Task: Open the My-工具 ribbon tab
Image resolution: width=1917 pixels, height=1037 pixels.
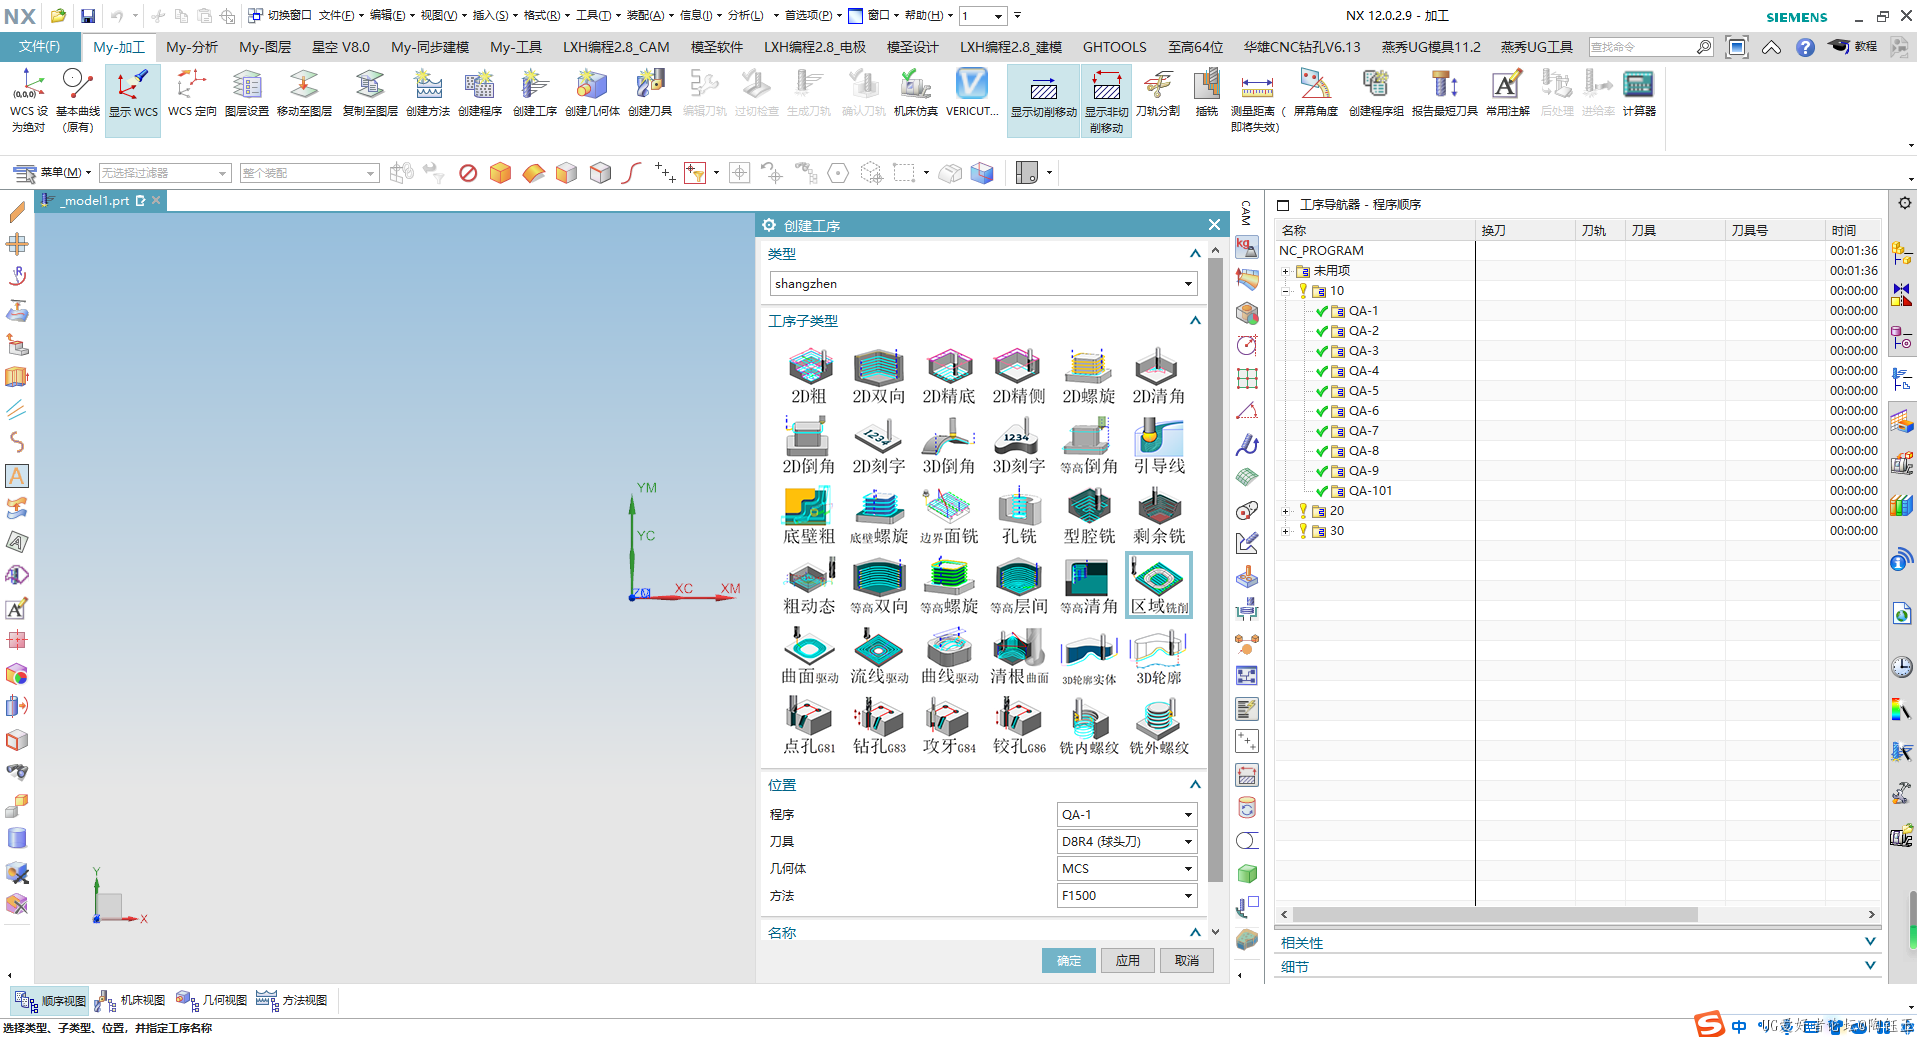Action: pos(516,47)
